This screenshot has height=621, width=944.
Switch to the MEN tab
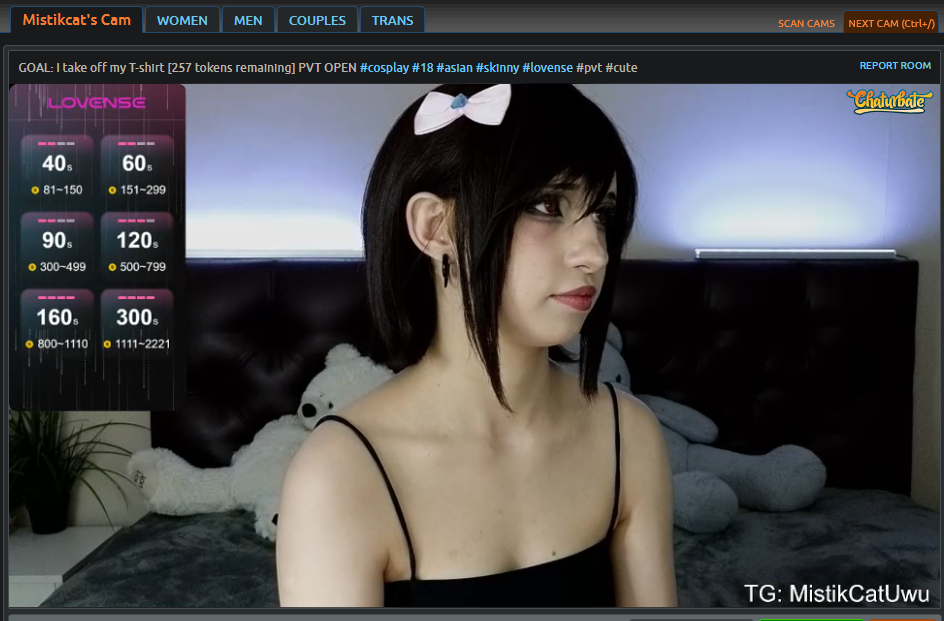248,20
